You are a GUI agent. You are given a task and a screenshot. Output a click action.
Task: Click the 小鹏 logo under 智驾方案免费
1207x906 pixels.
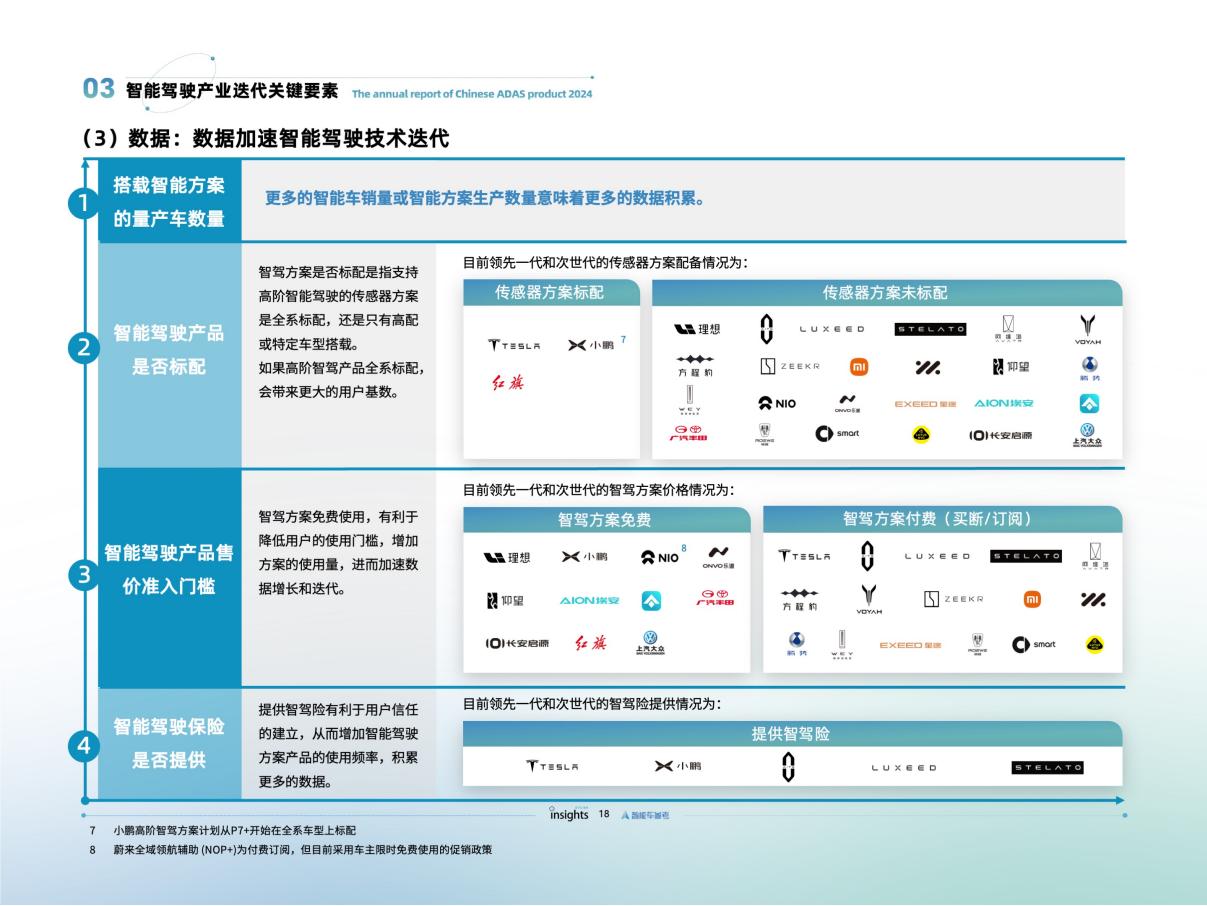coord(585,557)
